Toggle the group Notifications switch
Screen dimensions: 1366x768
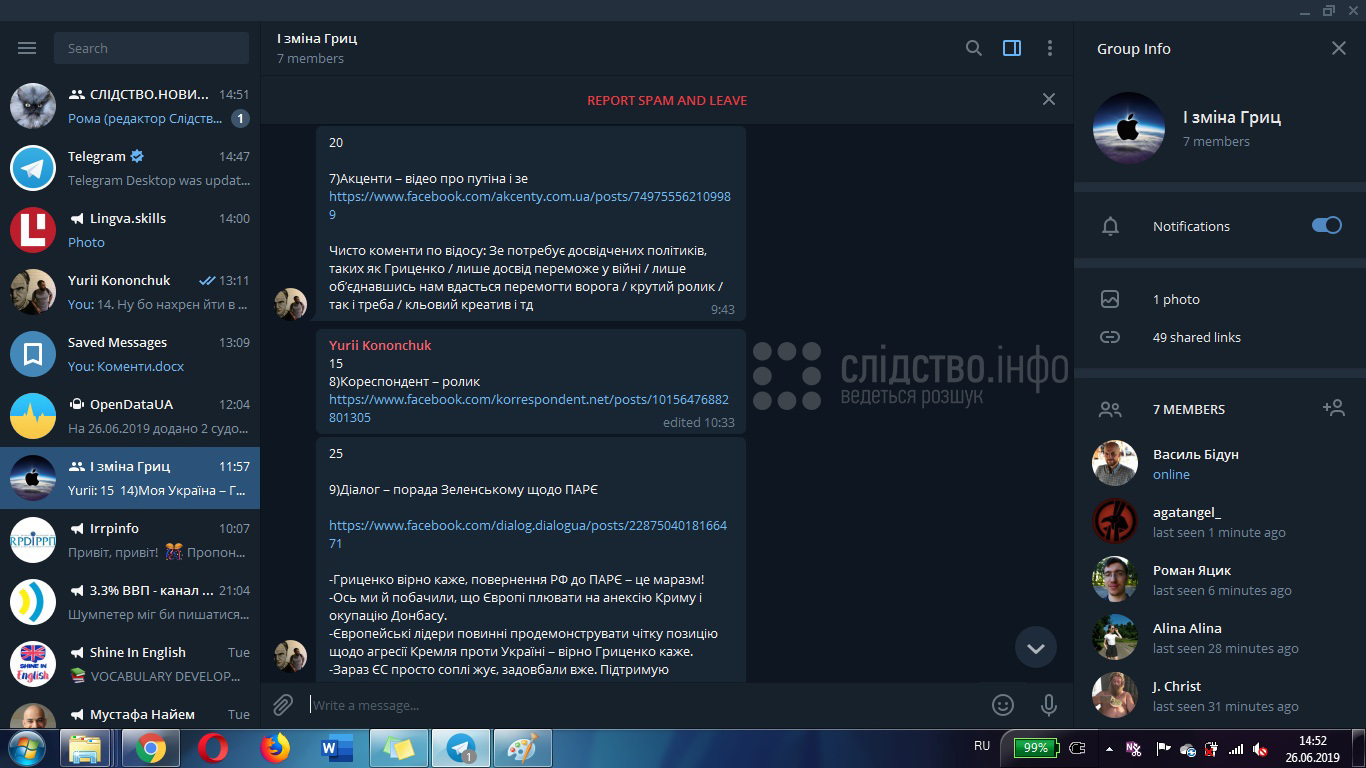[1327, 226]
